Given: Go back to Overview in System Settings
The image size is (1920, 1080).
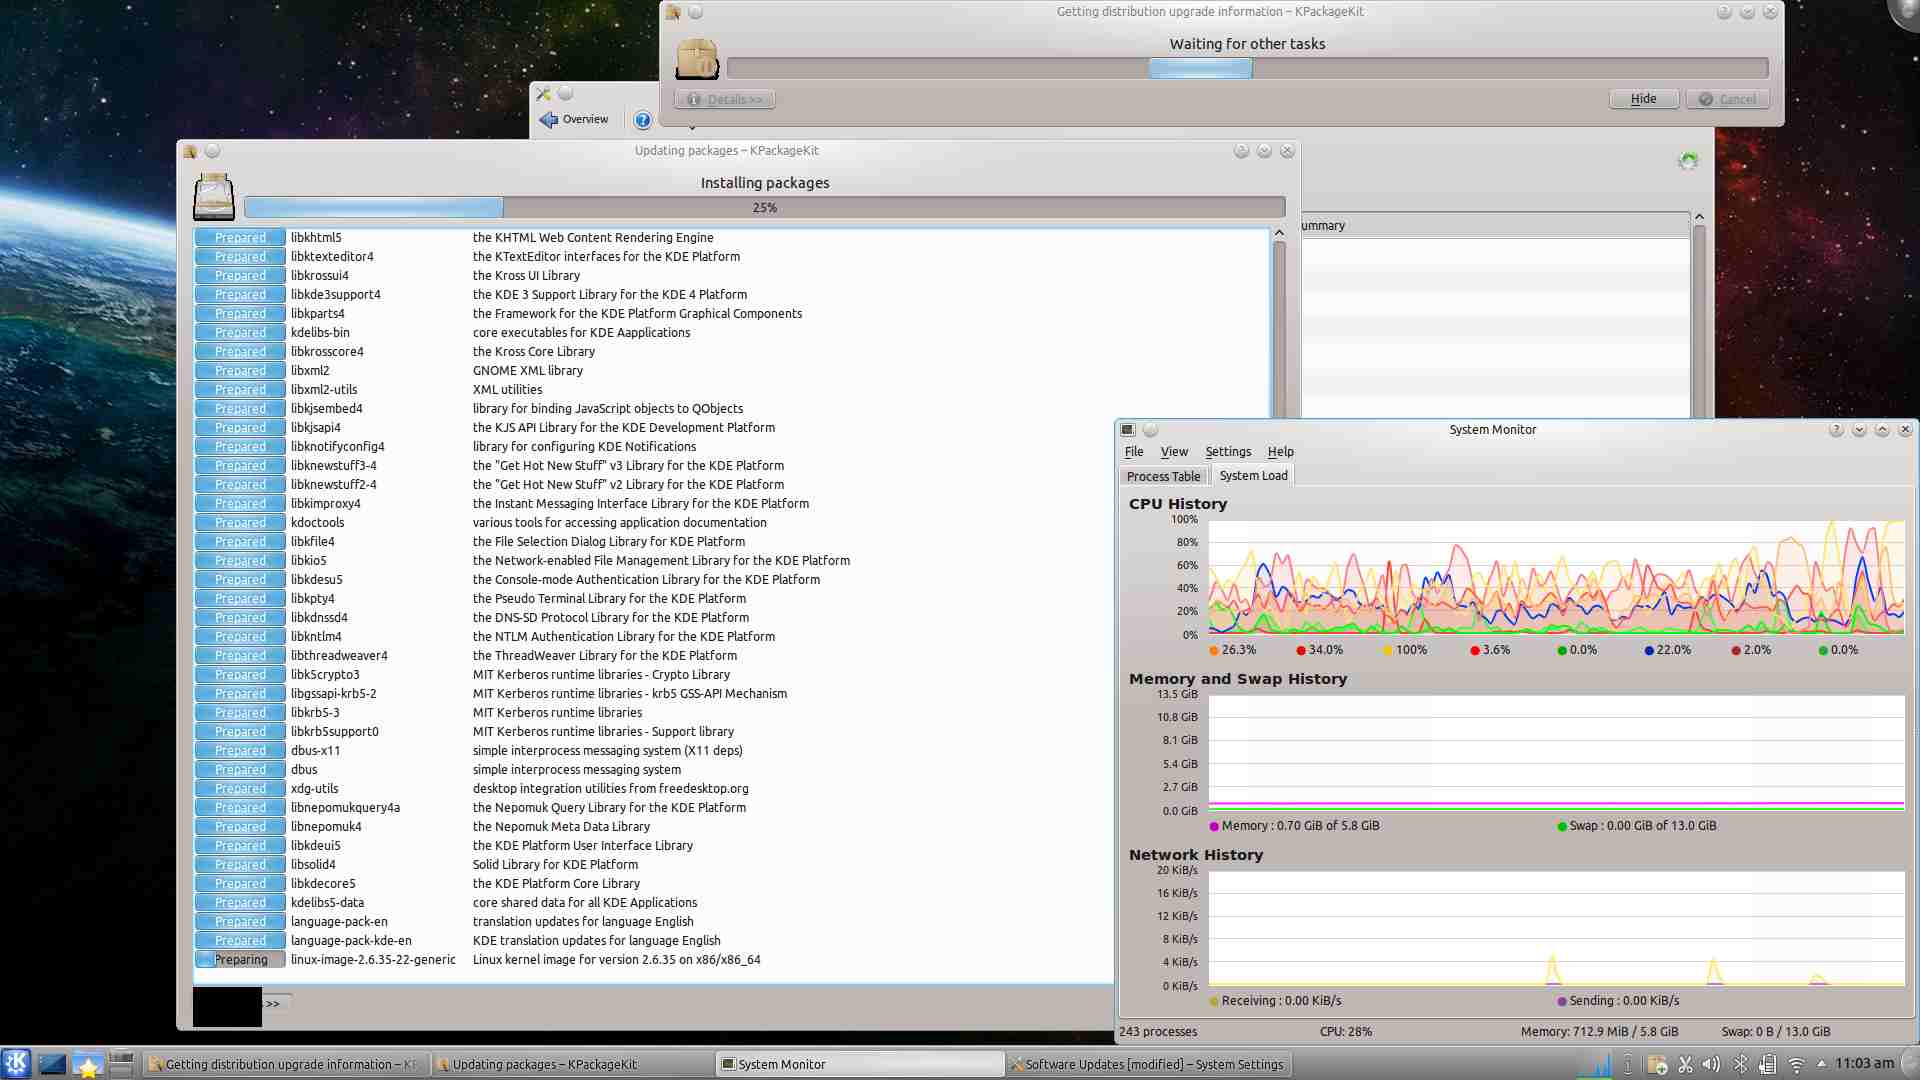Looking at the screenshot, I should click(574, 119).
